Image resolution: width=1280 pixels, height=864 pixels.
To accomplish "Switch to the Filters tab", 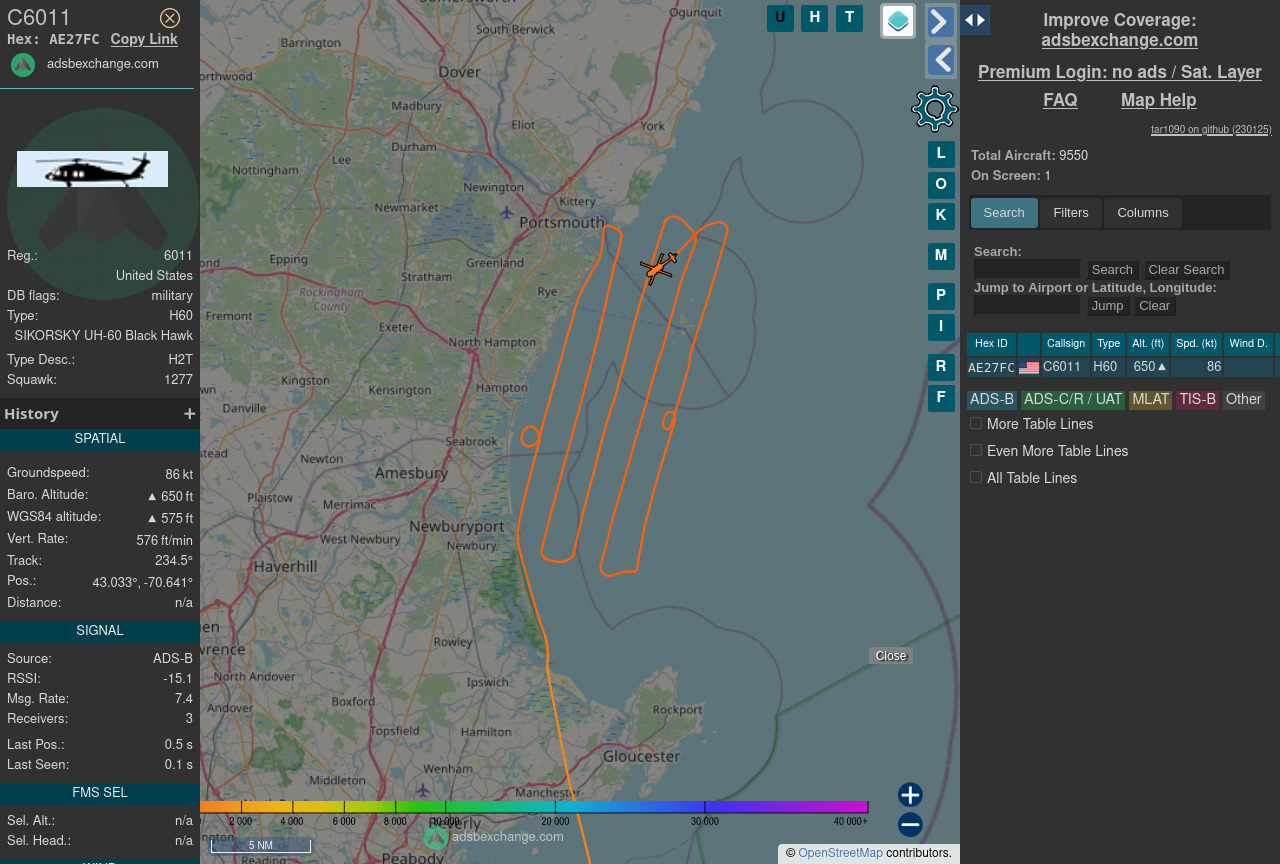I will click(1071, 213).
